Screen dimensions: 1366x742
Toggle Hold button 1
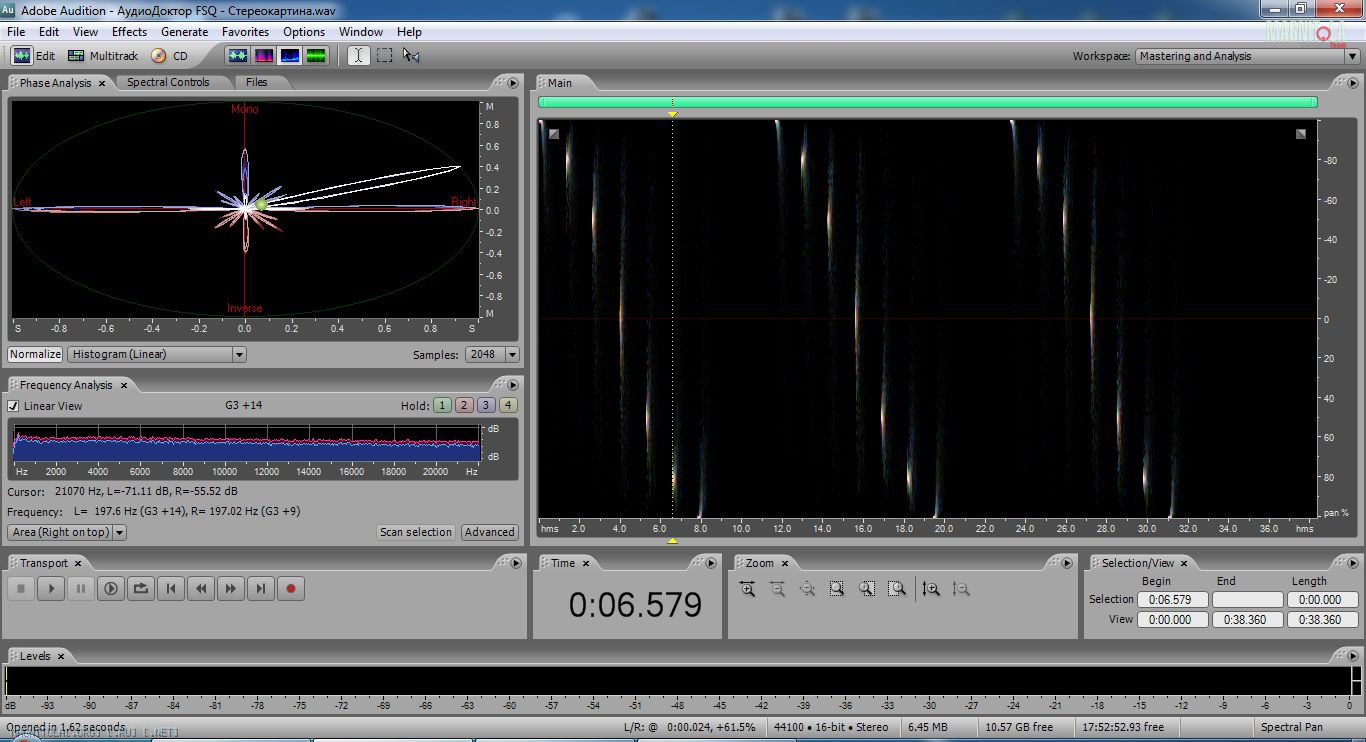click(x=443, y=405)
